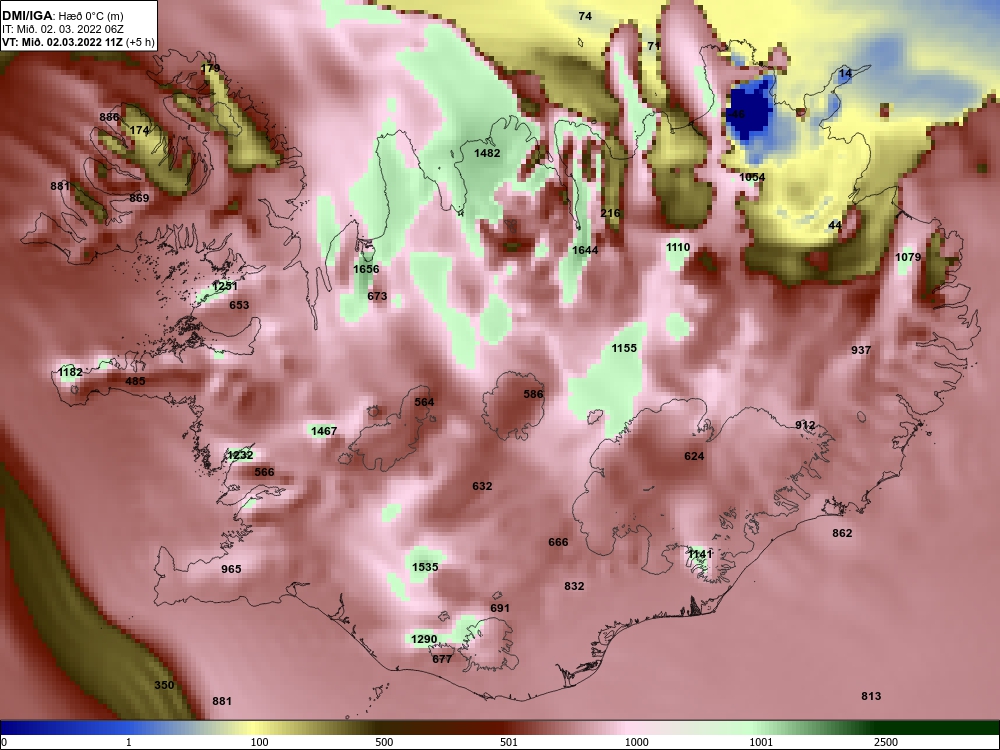Click the legend label '100'

tap(259, 742)
